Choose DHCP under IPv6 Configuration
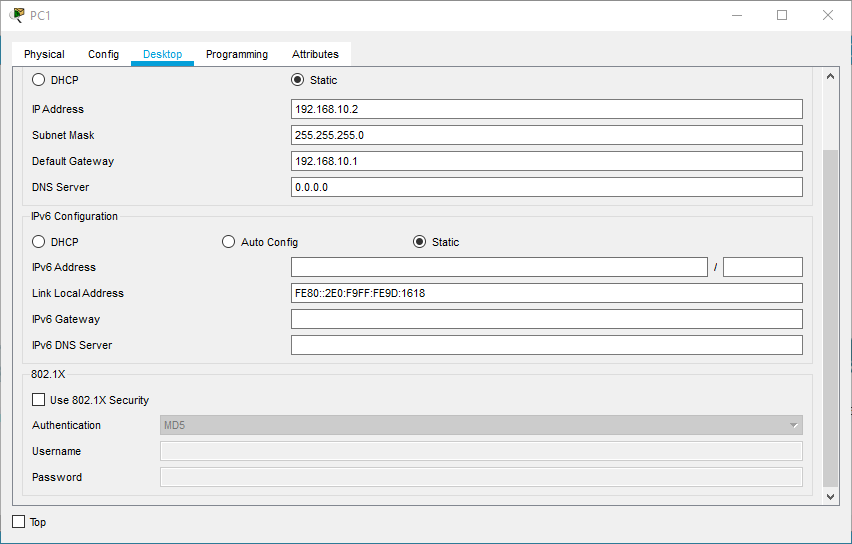The width and height of the screenshot is (852, 544). tap(39, 242)
